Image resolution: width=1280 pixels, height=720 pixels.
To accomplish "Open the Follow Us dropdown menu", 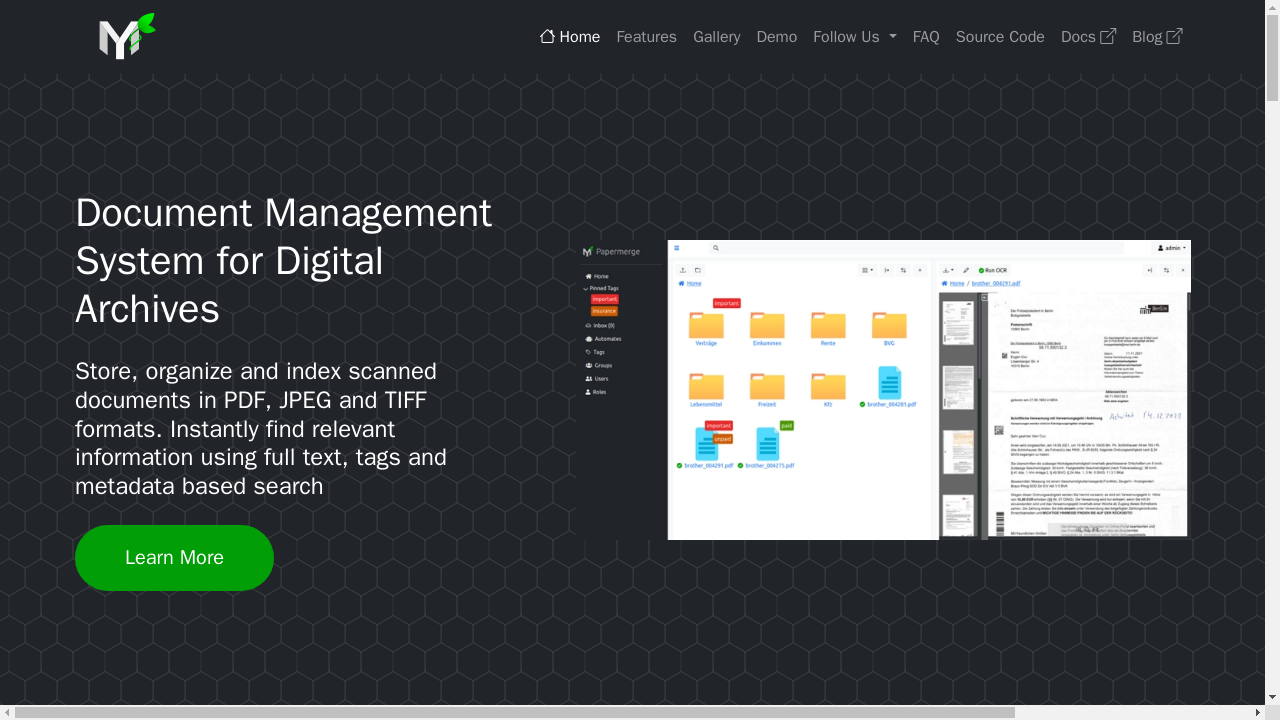I will click(854, 37).
